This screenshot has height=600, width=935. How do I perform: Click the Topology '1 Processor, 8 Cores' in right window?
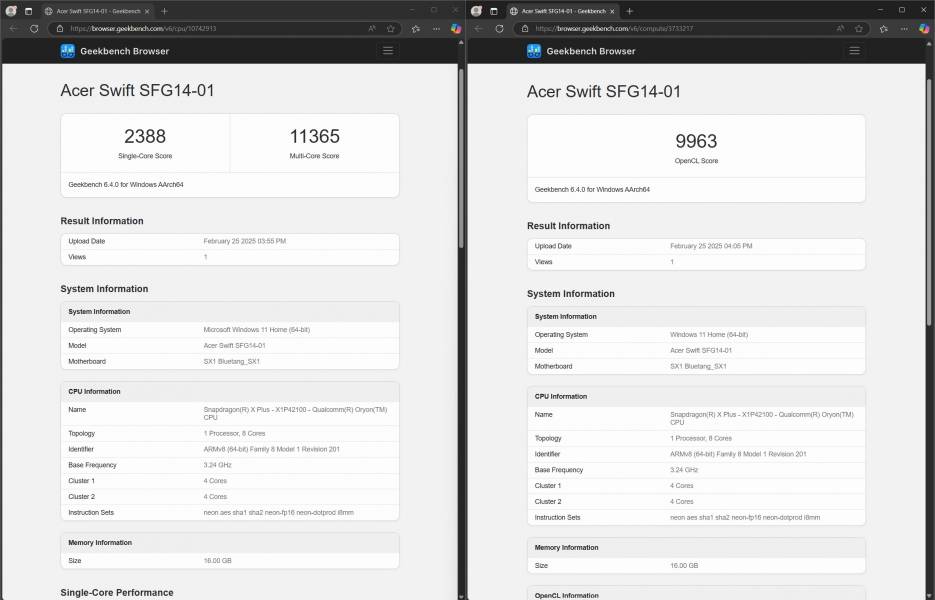pyautogui.click(x=701, y=438)
